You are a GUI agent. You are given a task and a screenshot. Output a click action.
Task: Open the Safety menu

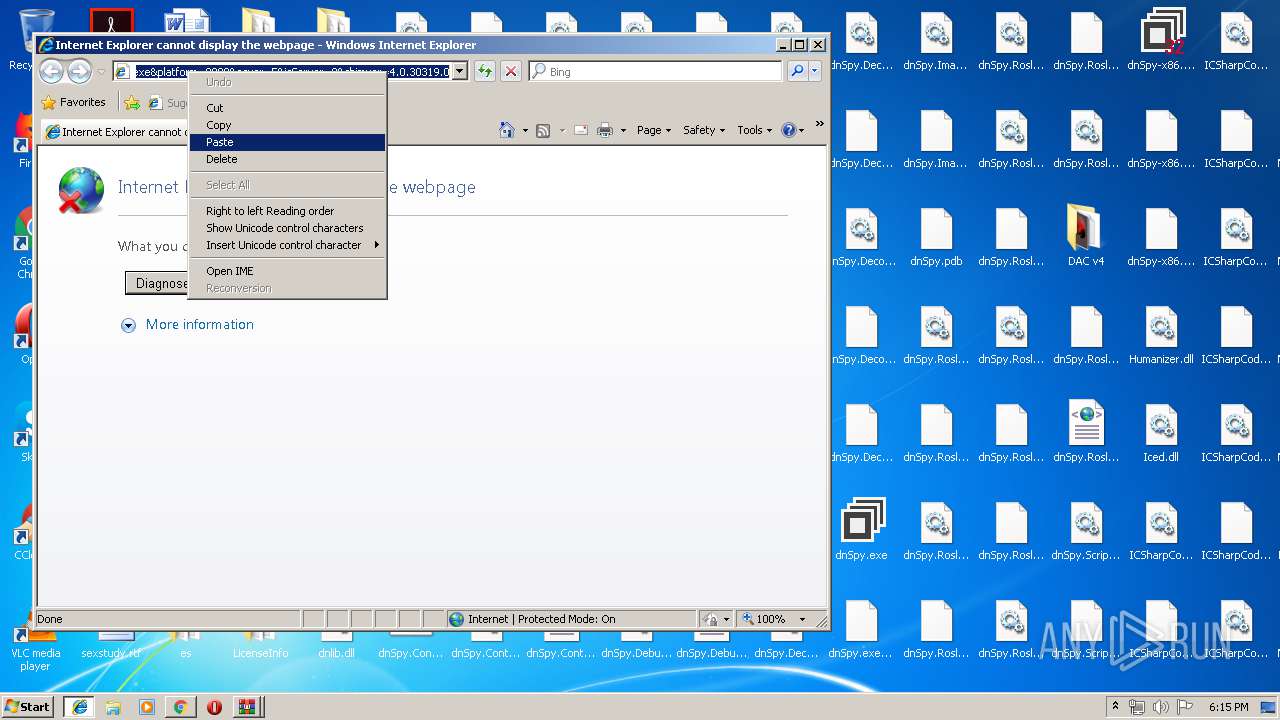704,130
